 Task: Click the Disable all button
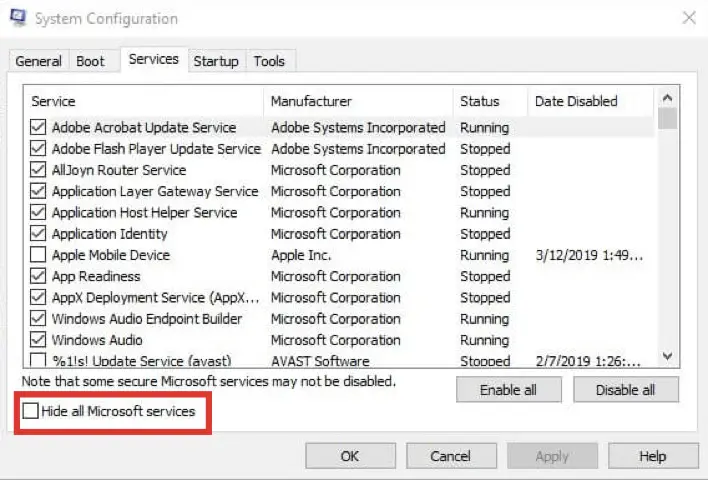click(x=625, y=390)
